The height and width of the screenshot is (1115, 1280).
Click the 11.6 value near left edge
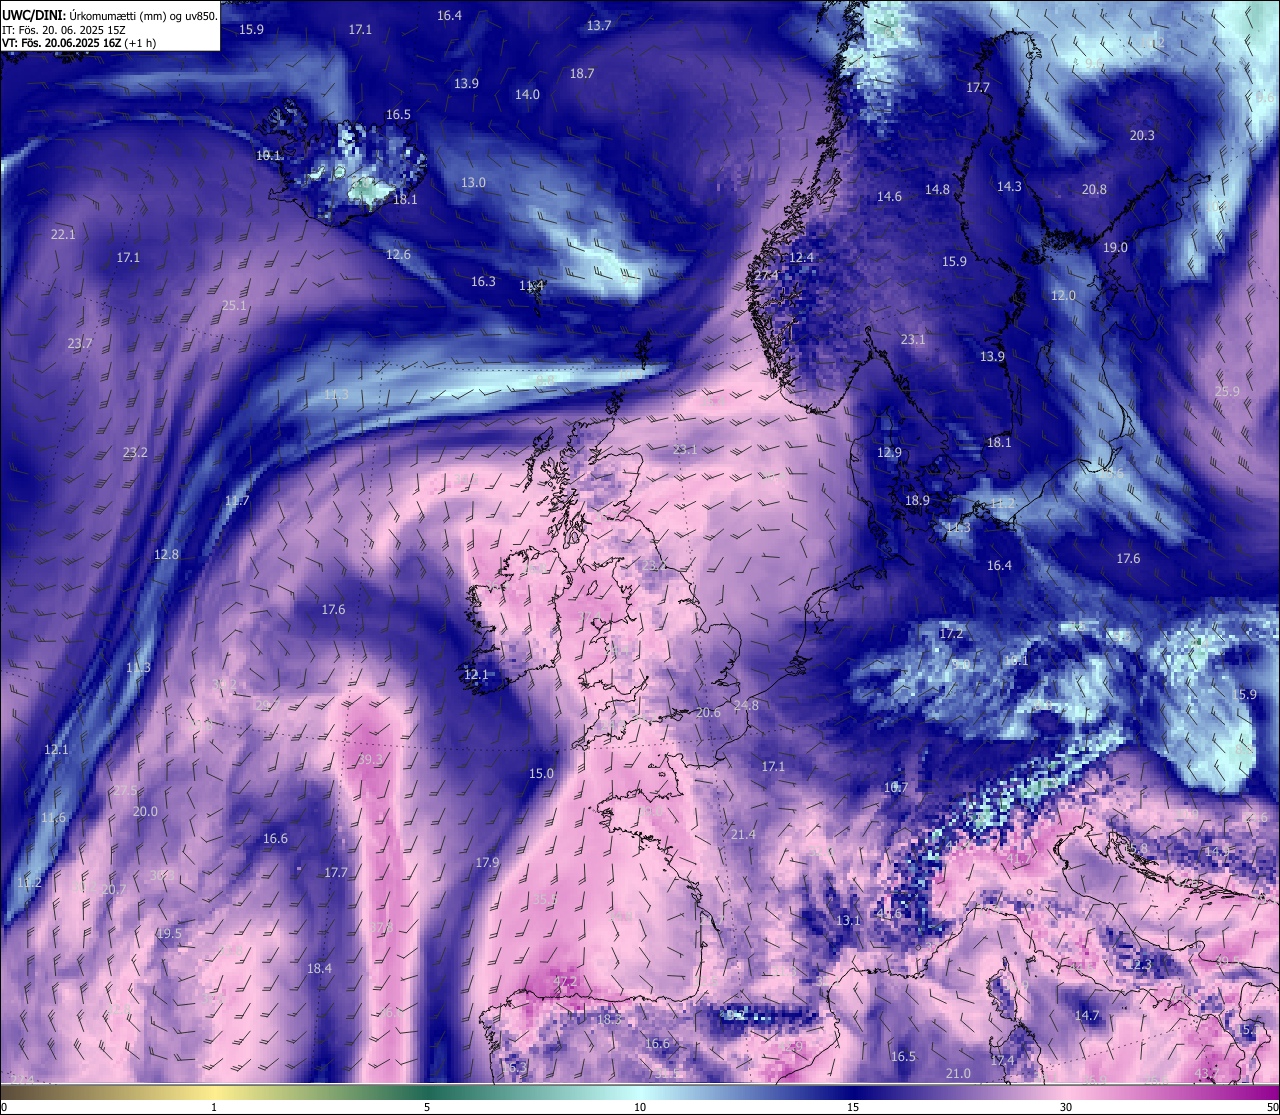53,818
